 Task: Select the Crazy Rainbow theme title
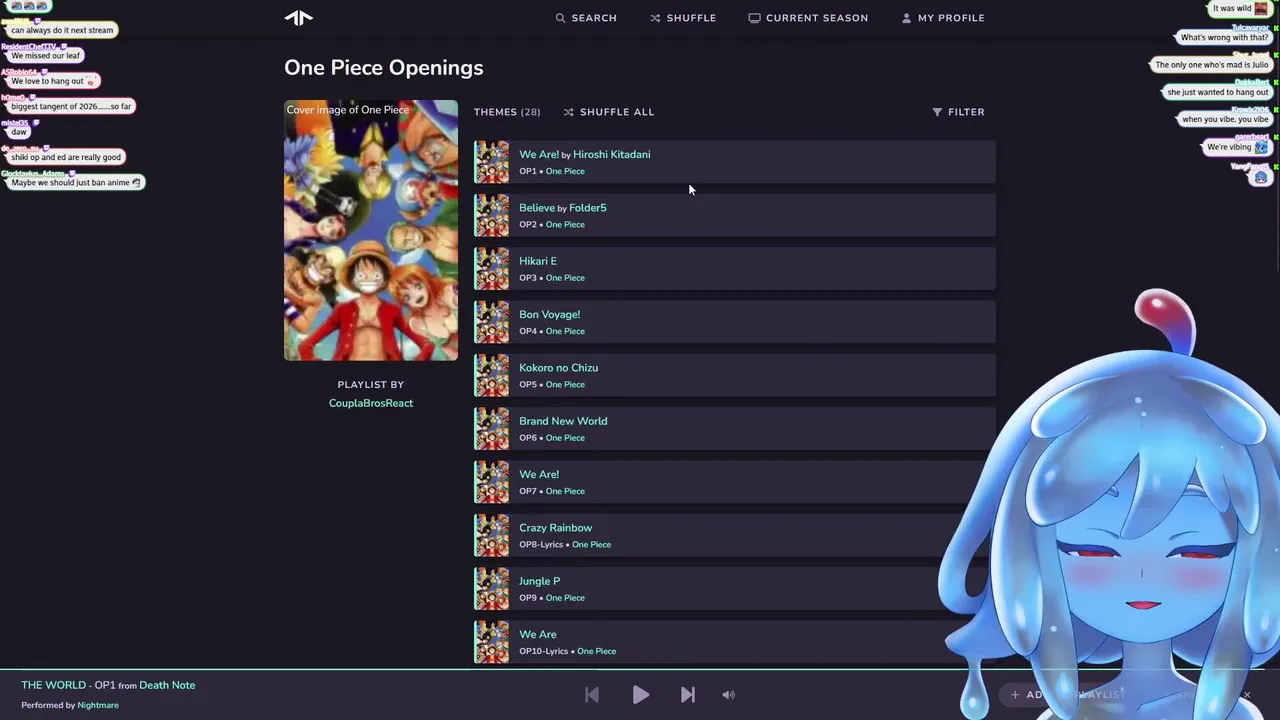[555, 528]
